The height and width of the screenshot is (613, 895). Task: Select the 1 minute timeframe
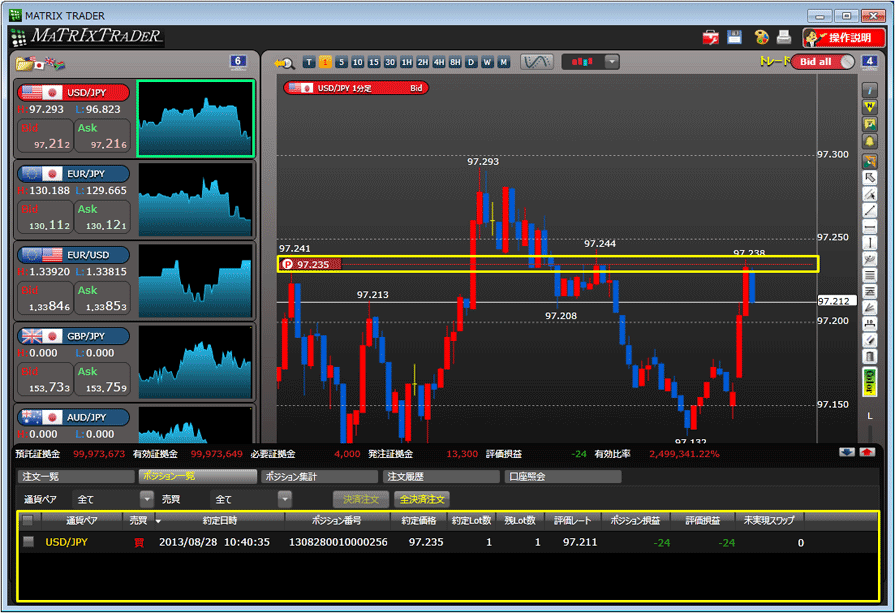tap(325, 62)
